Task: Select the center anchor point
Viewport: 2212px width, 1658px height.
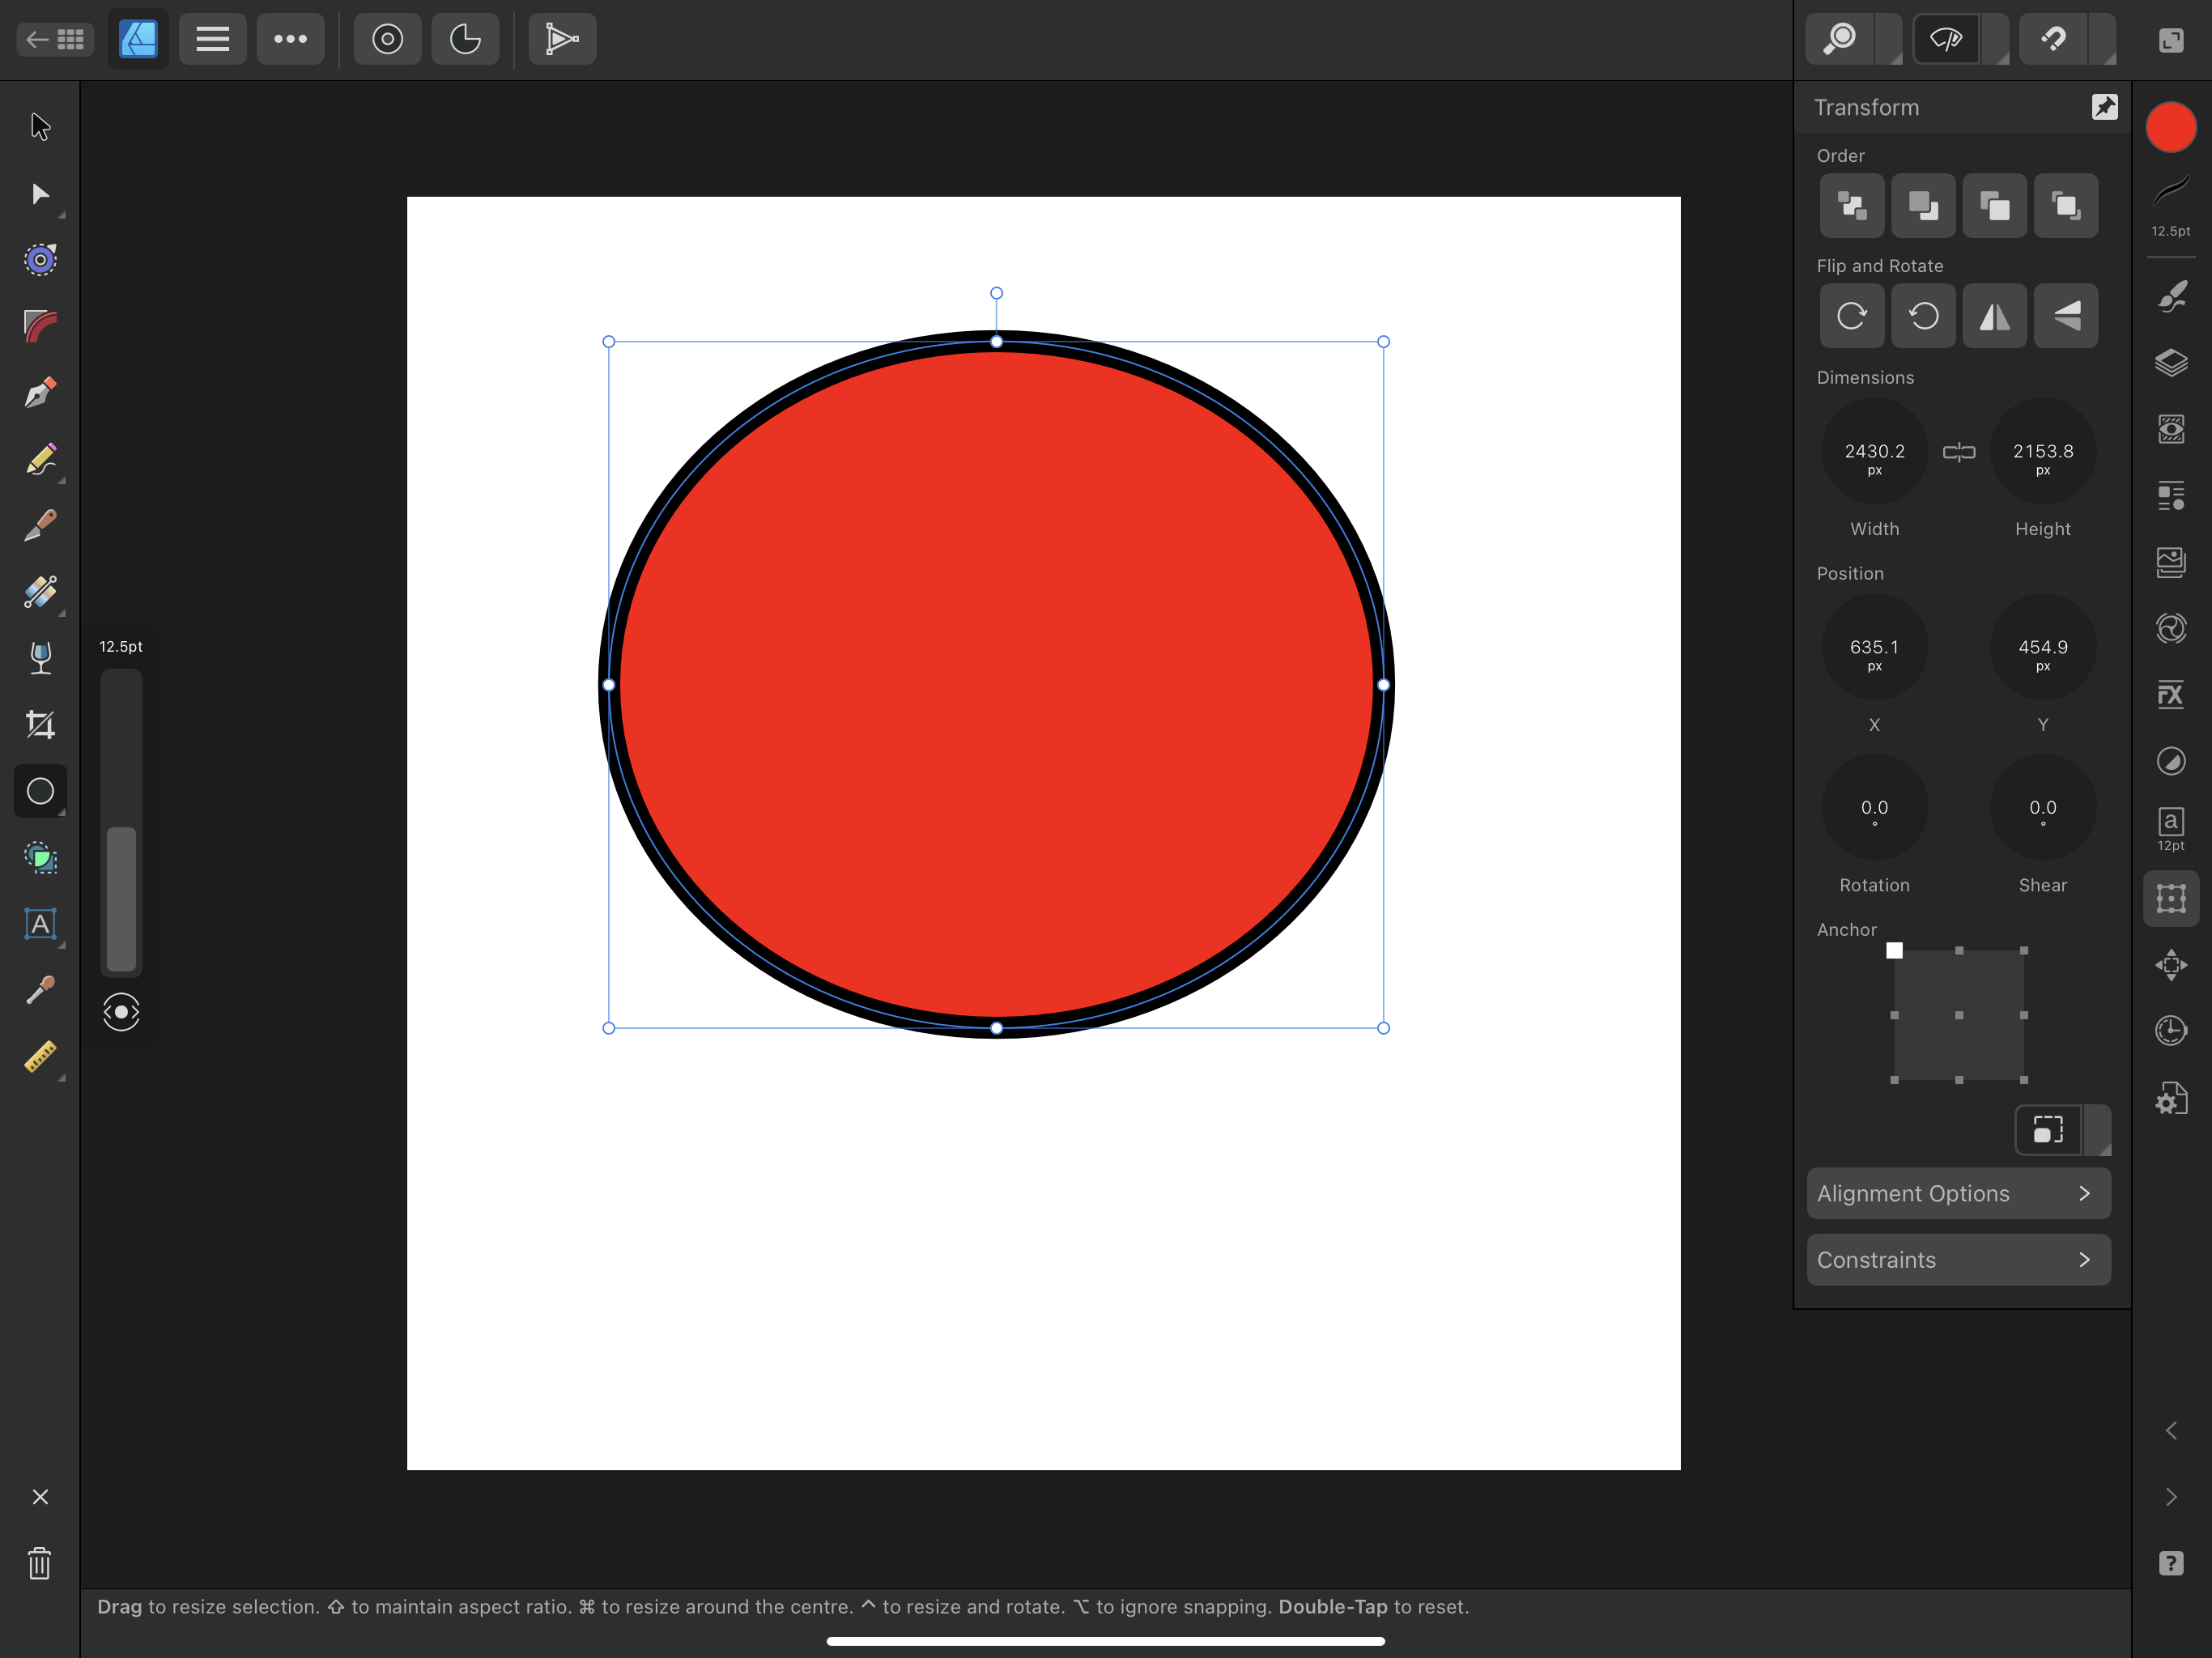Action: tap(1958, 1015)
